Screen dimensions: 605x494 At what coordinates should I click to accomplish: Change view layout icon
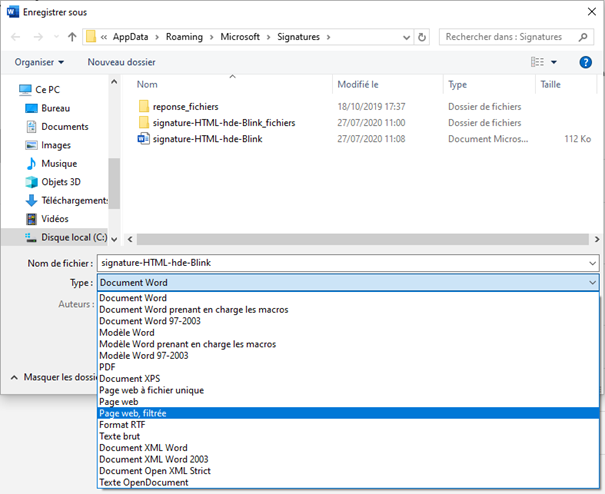pyautogui.click(x=537, y=62)
